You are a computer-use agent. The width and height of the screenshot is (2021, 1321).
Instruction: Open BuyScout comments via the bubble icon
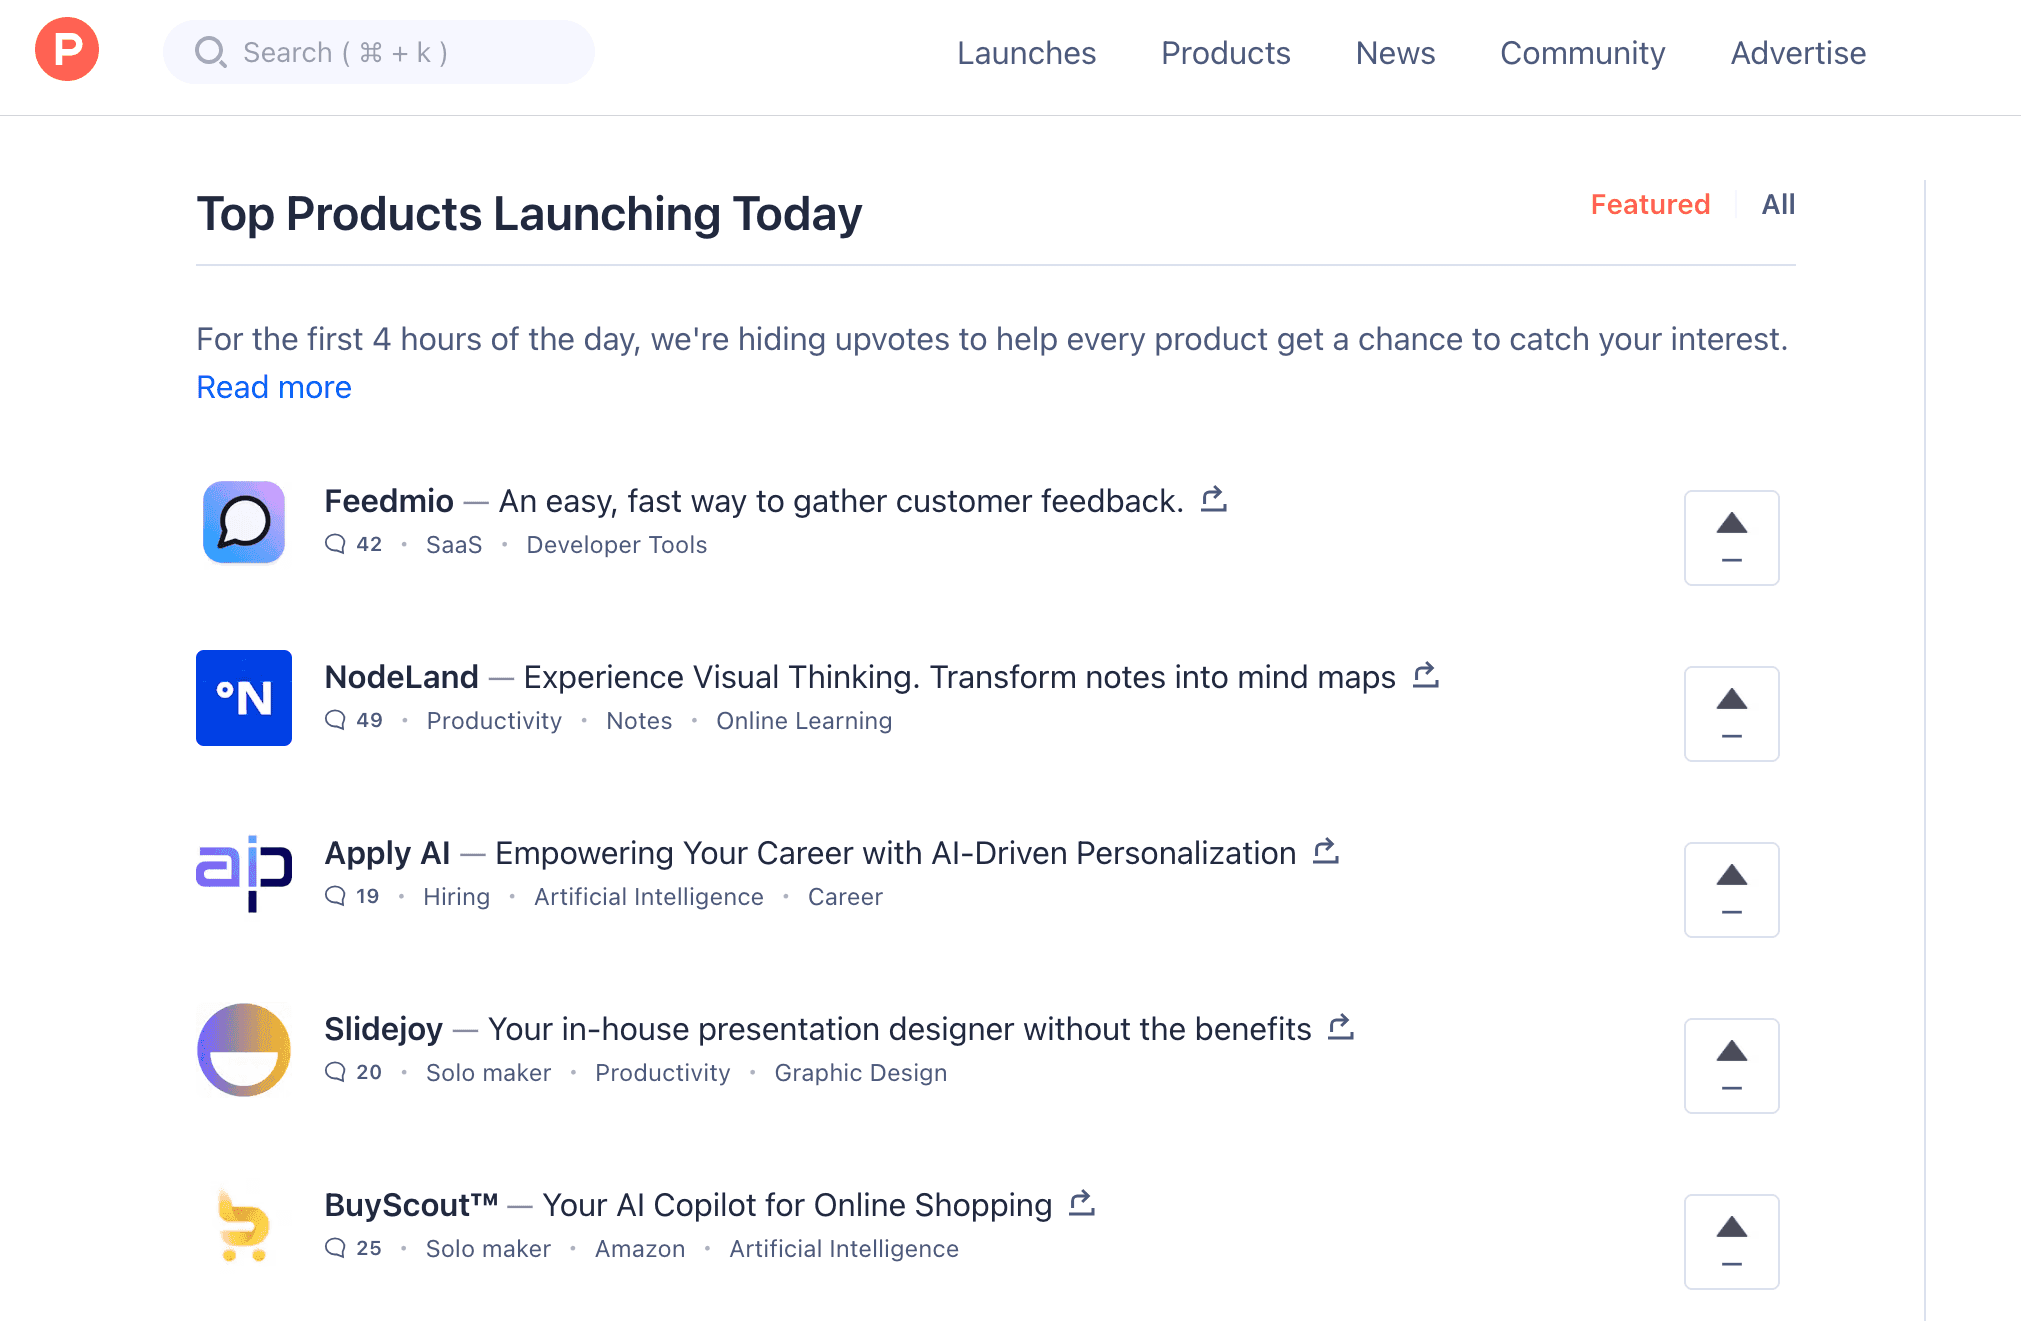pos(335,1248)
